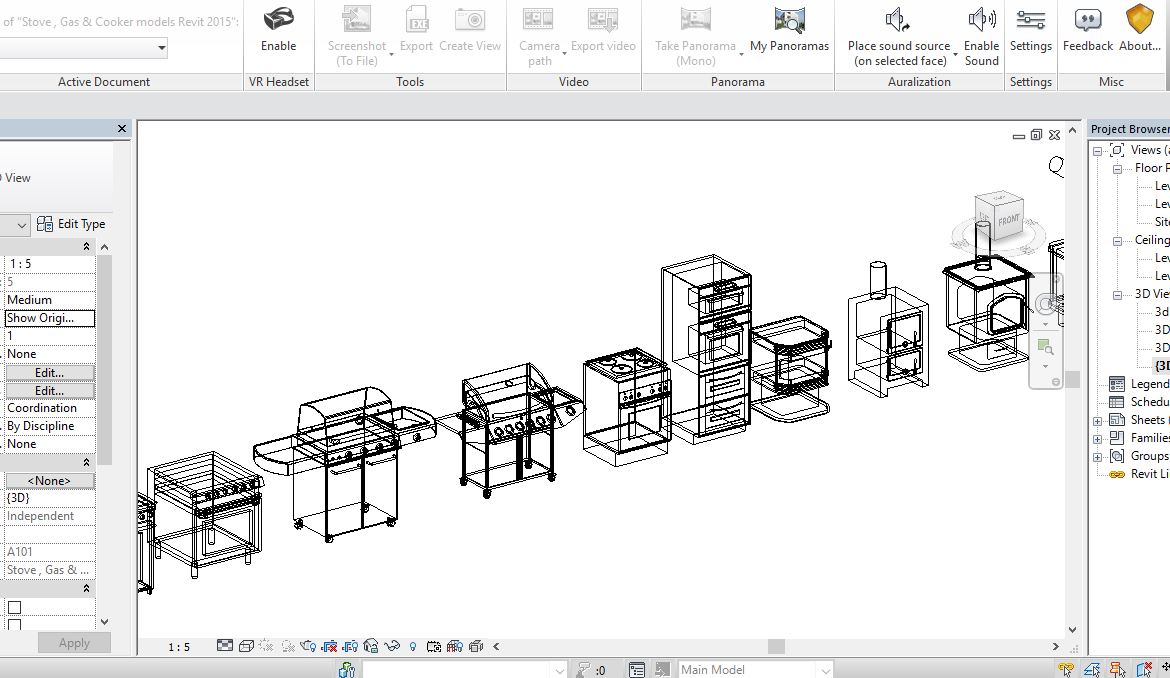Toggle temporary hide/isolate sunglasses icon

[x=392, y=647]
